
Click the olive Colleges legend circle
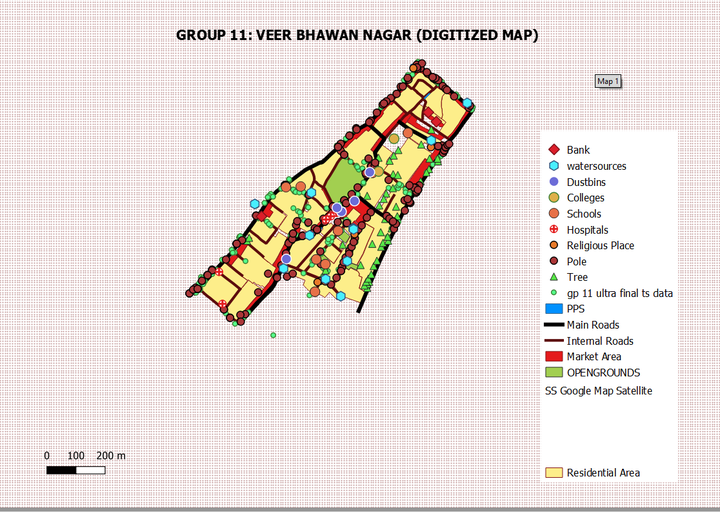pos(553,198)
